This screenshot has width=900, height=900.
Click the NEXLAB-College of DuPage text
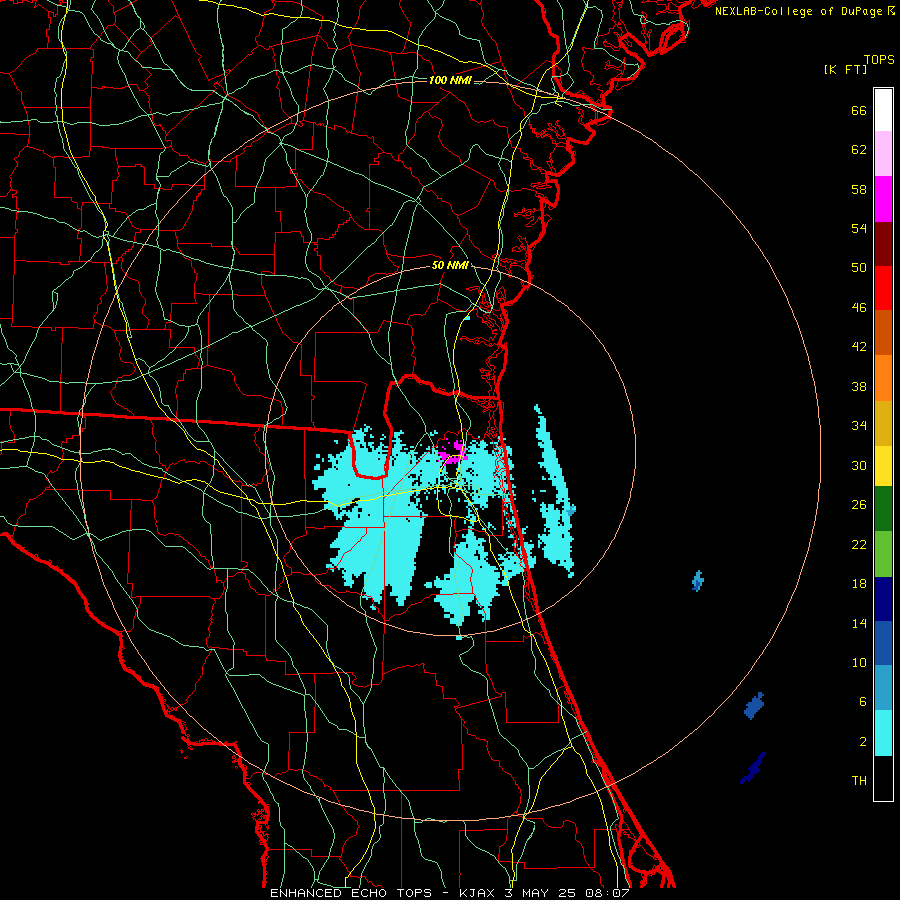(x=799, y=11)
